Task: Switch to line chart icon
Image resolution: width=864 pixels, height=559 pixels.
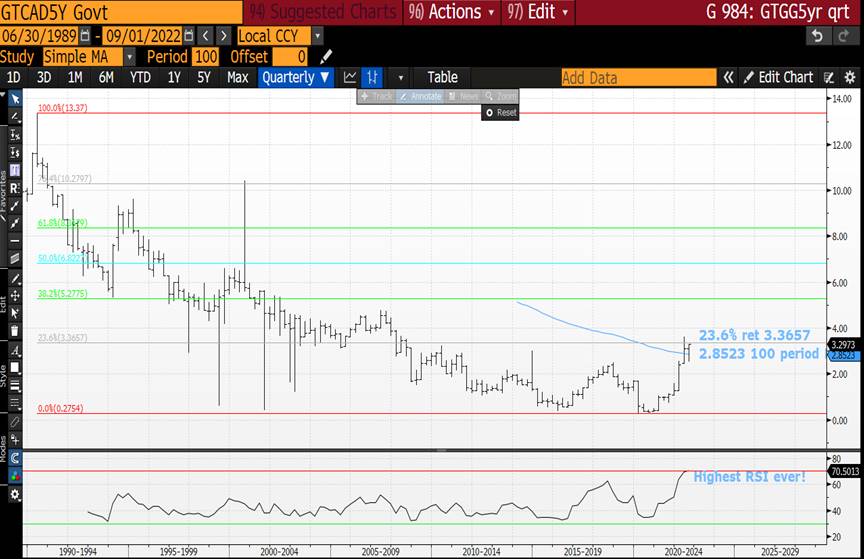Action: 350,77
